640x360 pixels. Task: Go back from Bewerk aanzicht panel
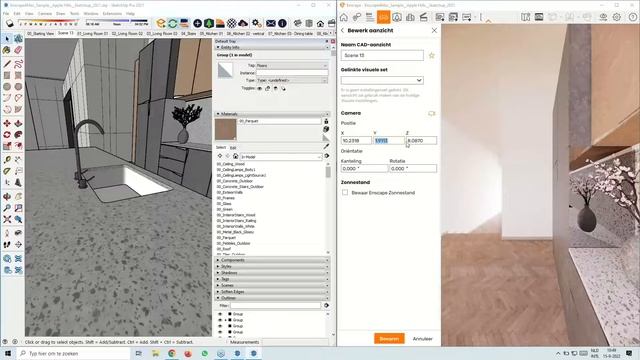point(342,31)
